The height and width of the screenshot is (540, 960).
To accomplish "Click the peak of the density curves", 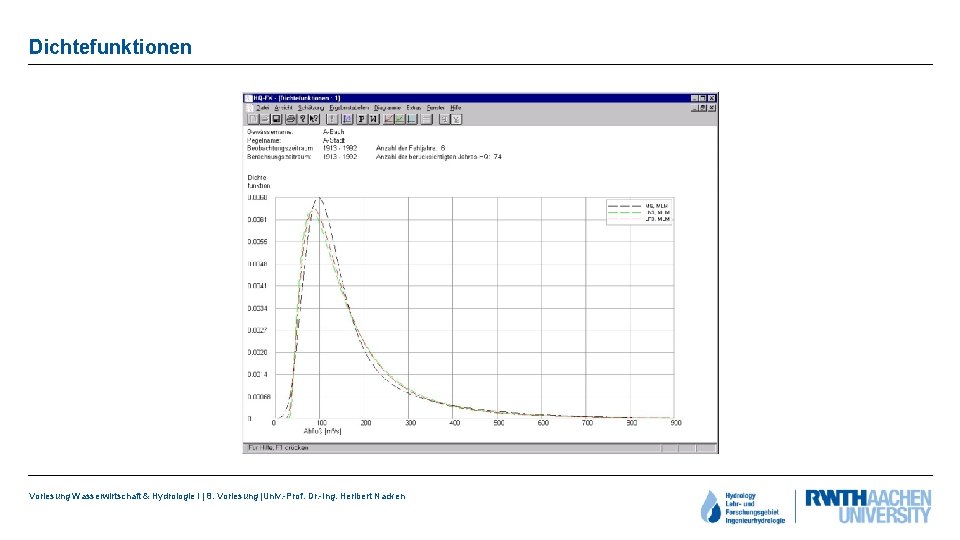I will (318, 198).
